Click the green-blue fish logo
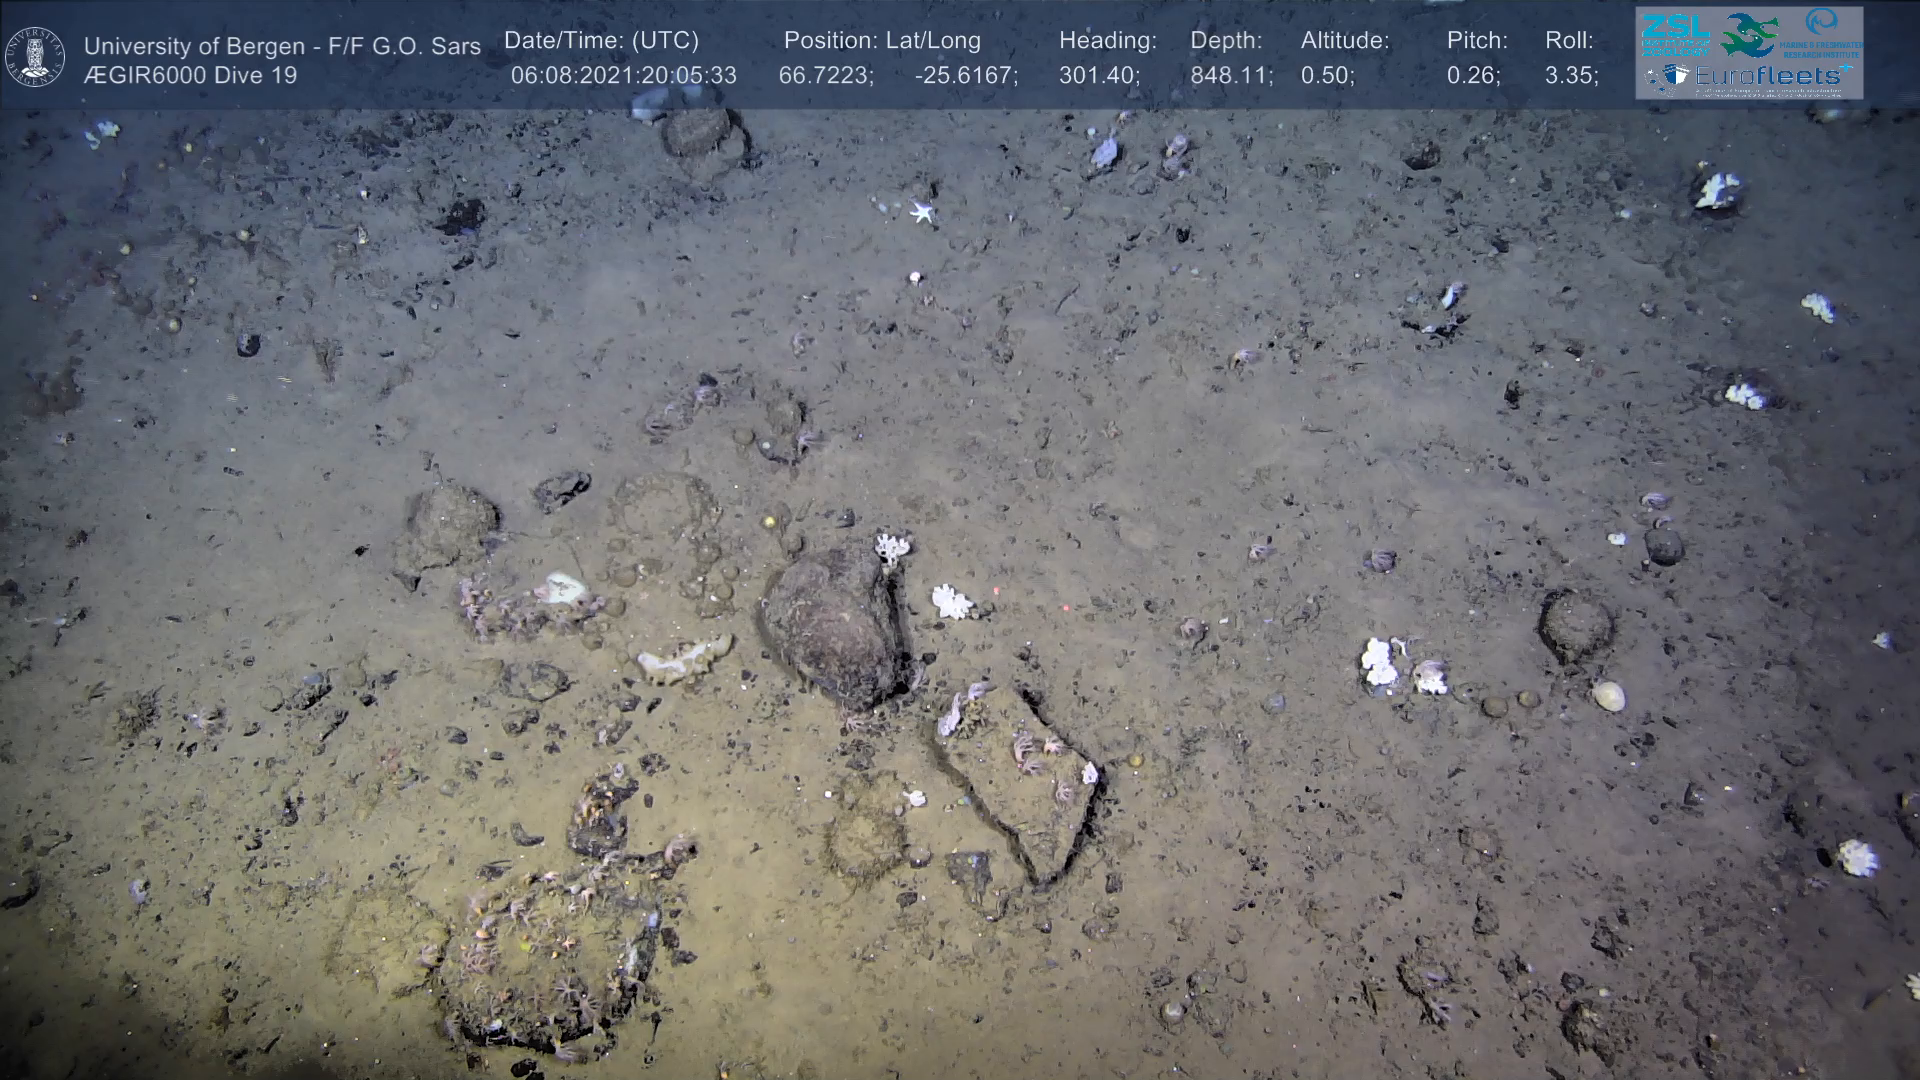This screenshot has width=1920, height=1080. [x=1748, y=36]
